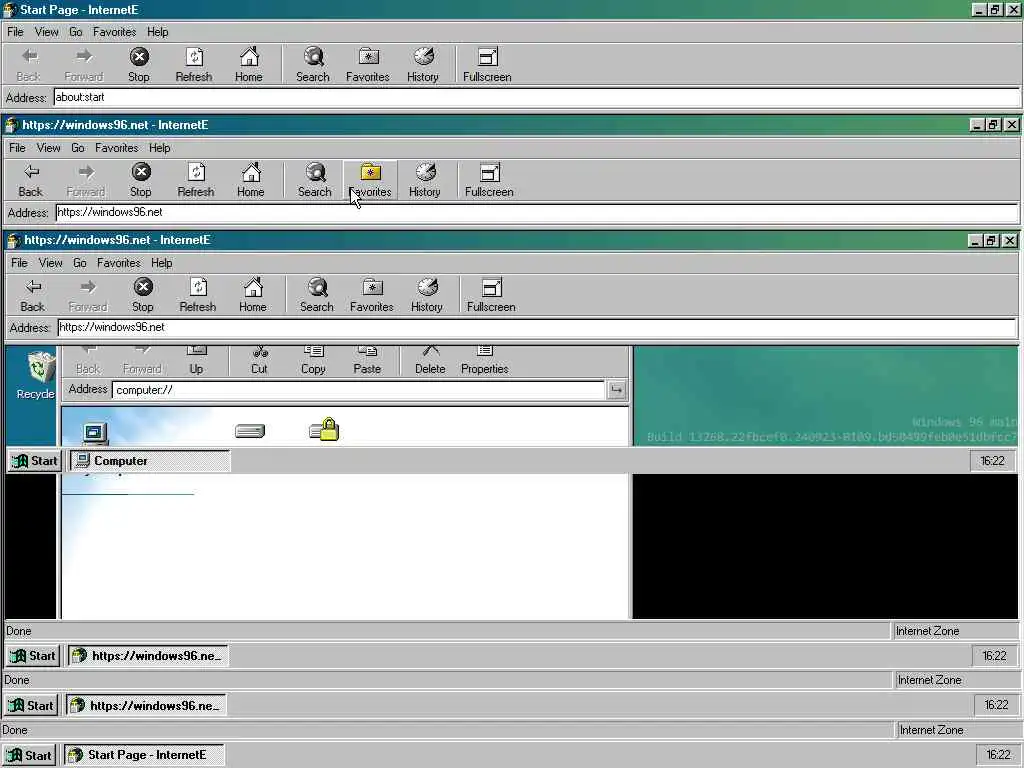The height and width of the screenshot is (768, 1024).
Task: Select the gray drive icon in explorer
Action: point(250,431)
